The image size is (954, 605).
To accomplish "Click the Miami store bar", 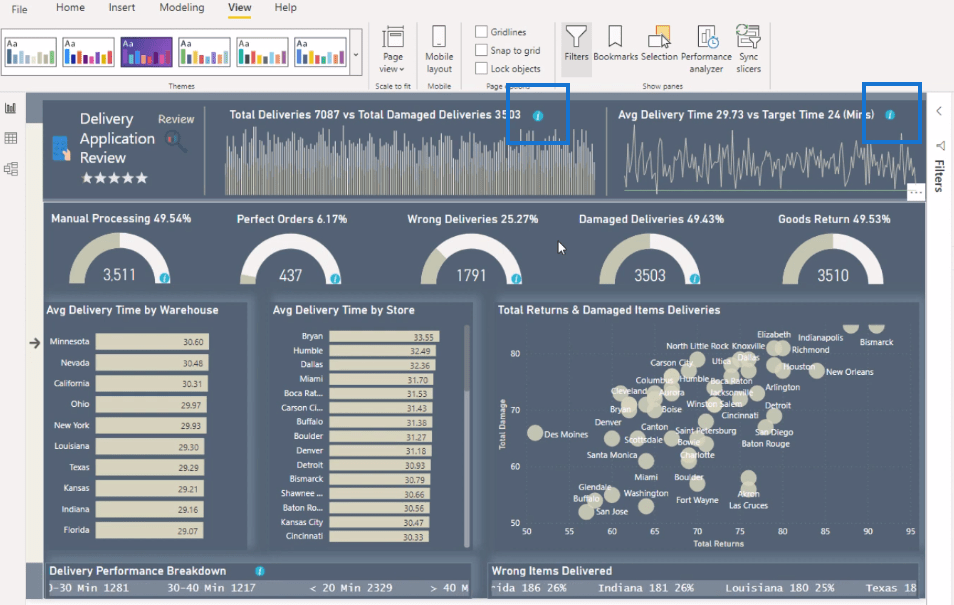I will coord(381,379).
